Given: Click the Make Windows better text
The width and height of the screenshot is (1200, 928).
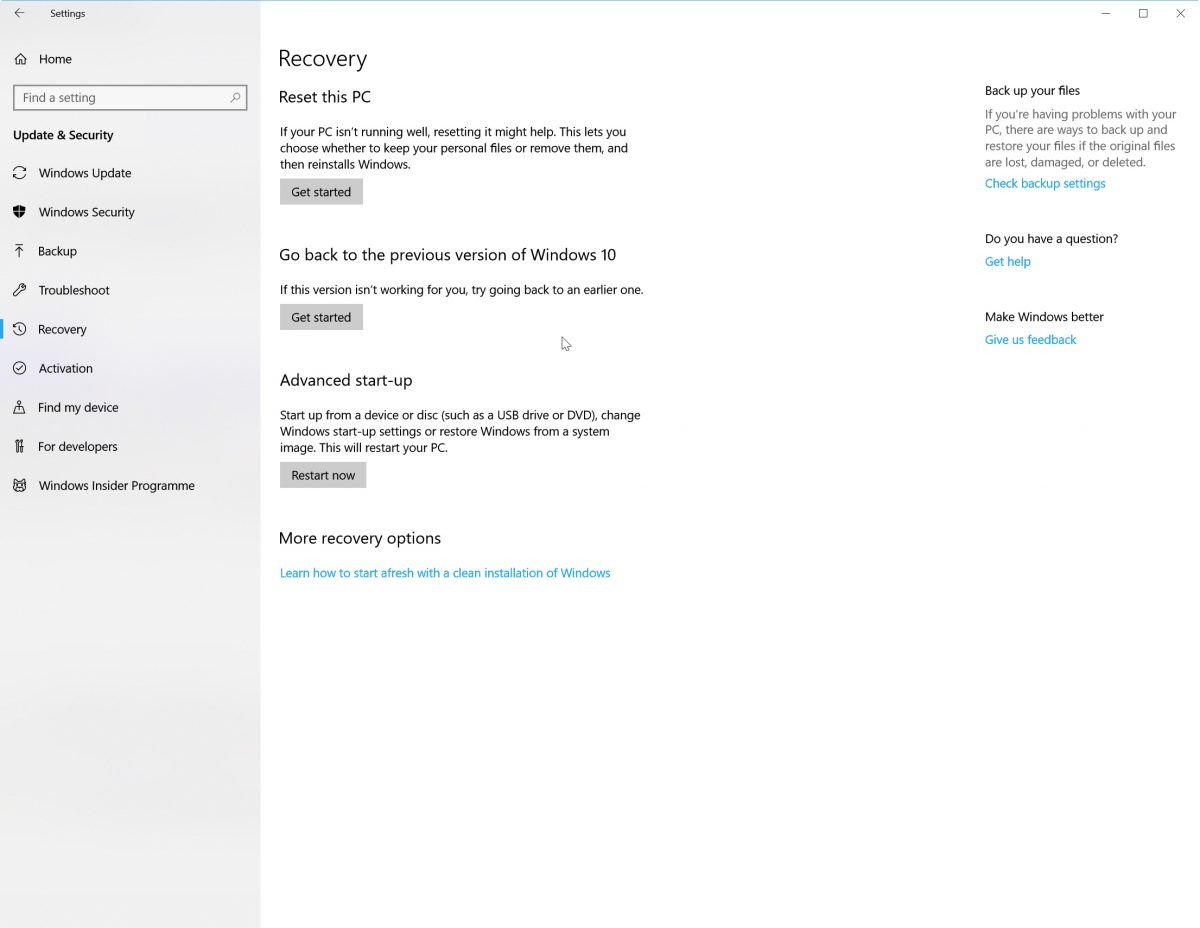Looking at the screenshot, I should pyautogui.click(x=1044, y=317).
